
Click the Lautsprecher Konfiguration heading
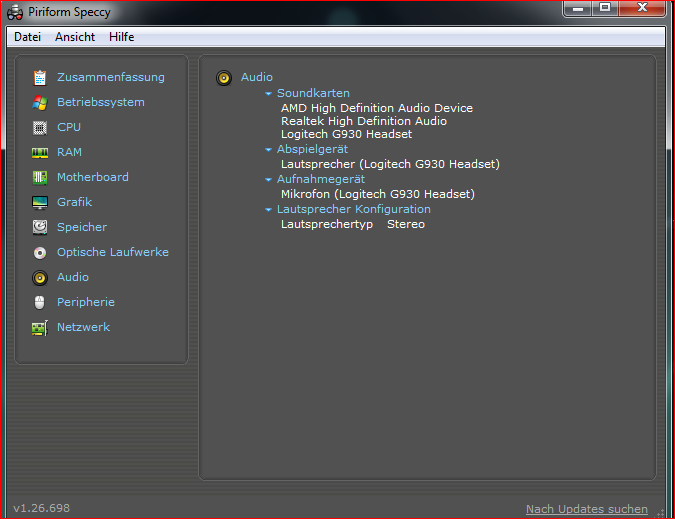[353, 209]
